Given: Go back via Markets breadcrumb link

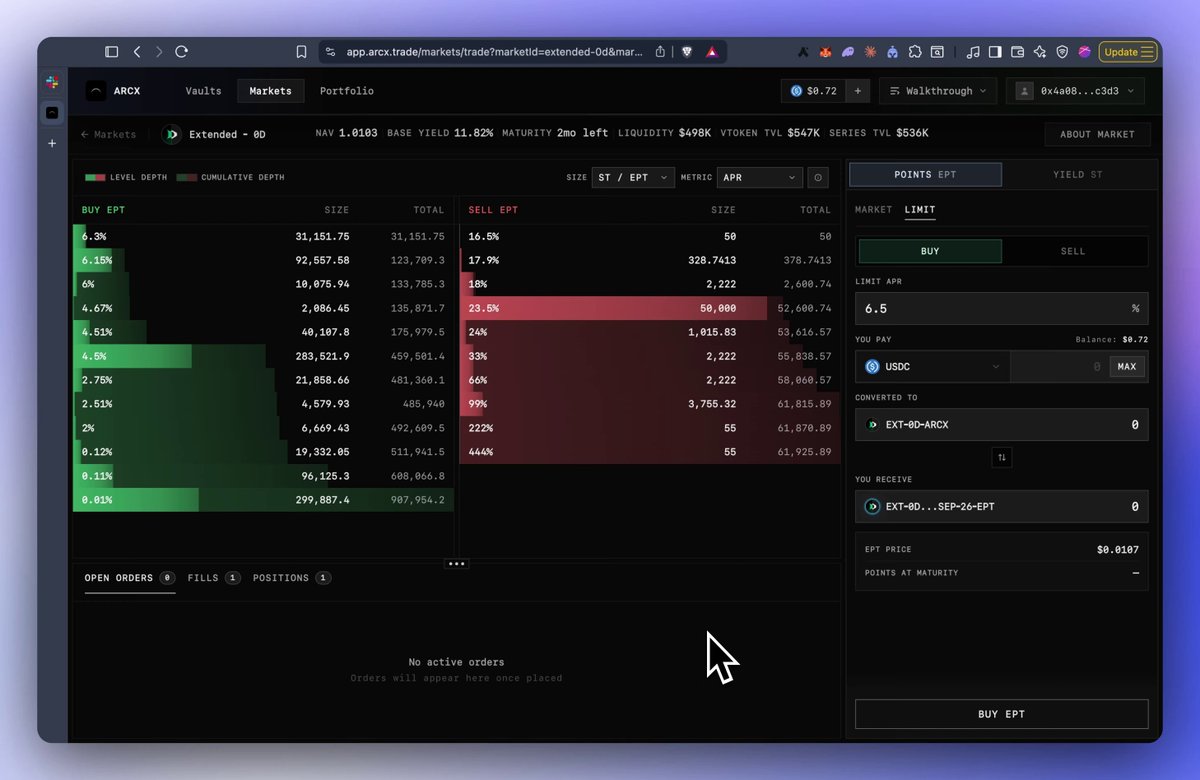Looking at the screenshot, I should point(108,135).
